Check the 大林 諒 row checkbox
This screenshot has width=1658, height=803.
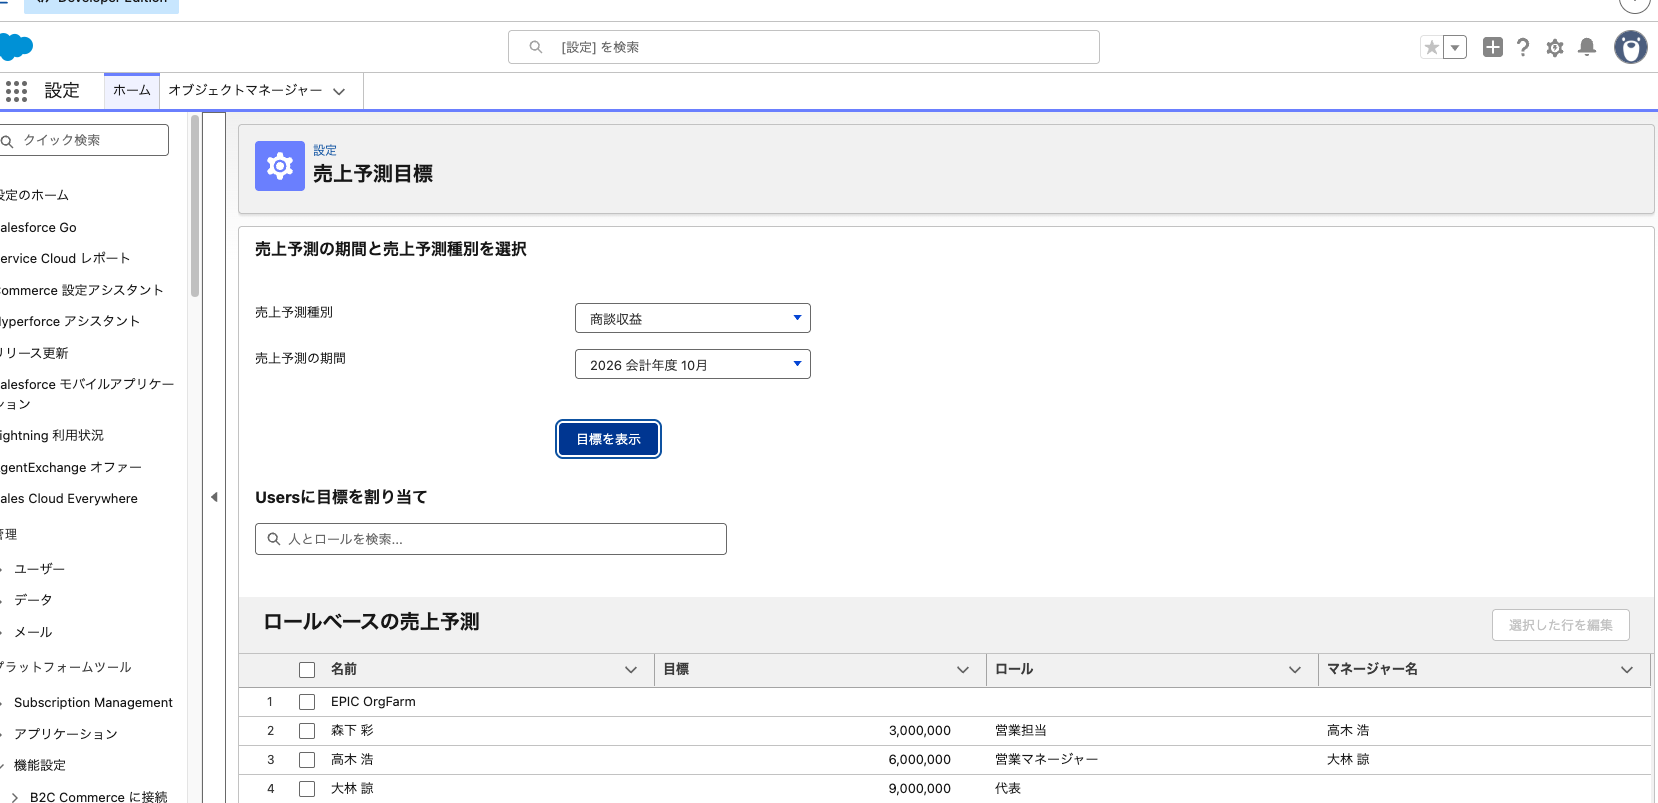coord(307,789)
